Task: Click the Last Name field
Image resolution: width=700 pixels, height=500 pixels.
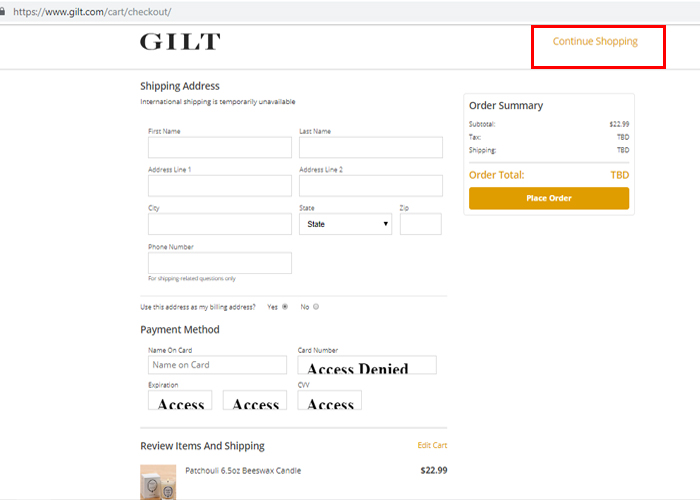Action: tap(371, 147)
